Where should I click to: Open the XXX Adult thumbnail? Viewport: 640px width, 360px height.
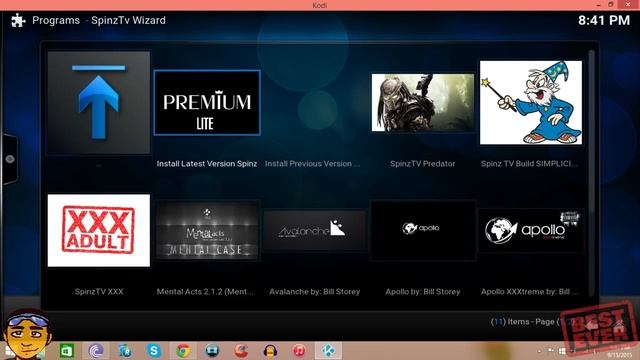click(x=99, y=230)
